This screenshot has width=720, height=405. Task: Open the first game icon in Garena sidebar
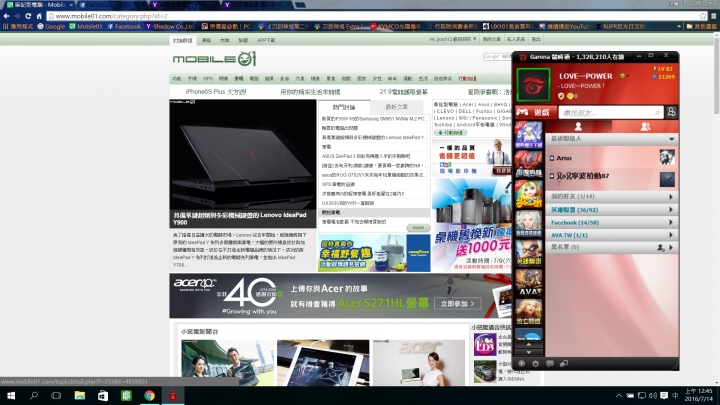coord(529,135)
